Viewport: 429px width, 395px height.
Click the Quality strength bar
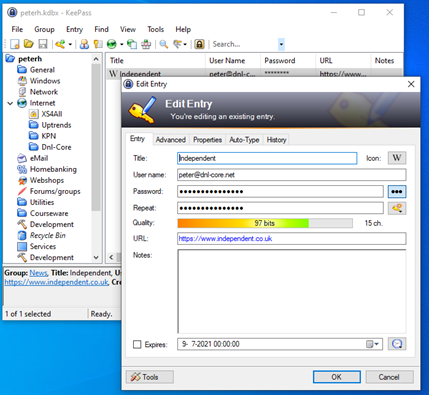coord(265,223)
